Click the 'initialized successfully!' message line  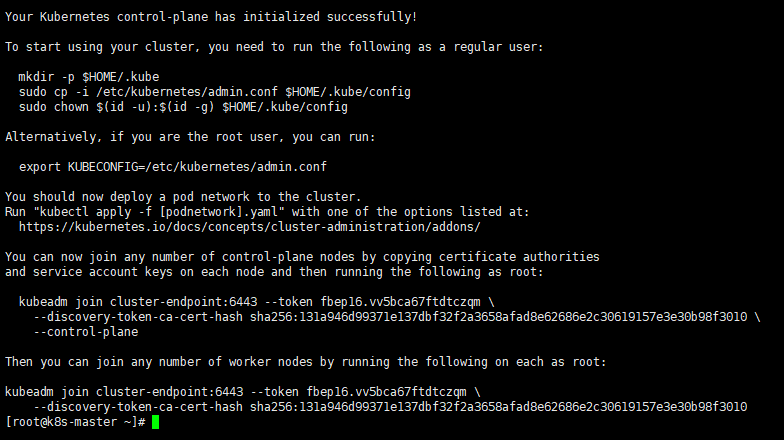211,17
